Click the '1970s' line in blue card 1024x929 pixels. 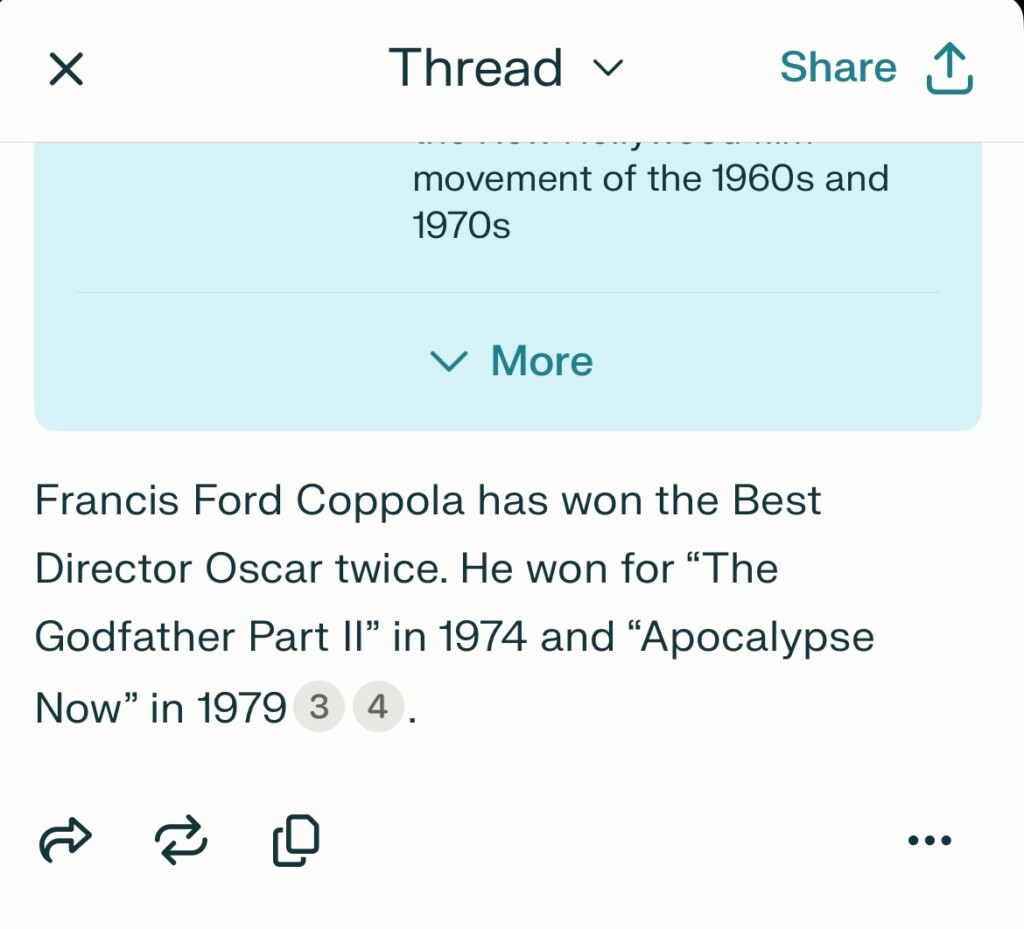click(x=461, y=226)
